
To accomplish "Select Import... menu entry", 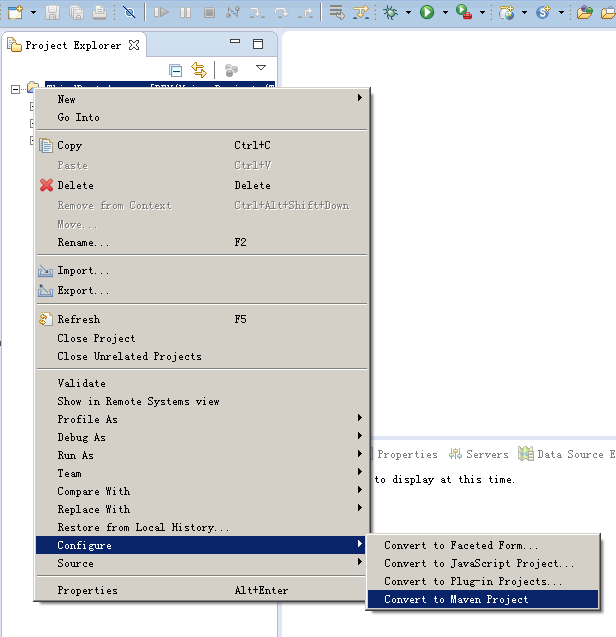I will point(202,271).
